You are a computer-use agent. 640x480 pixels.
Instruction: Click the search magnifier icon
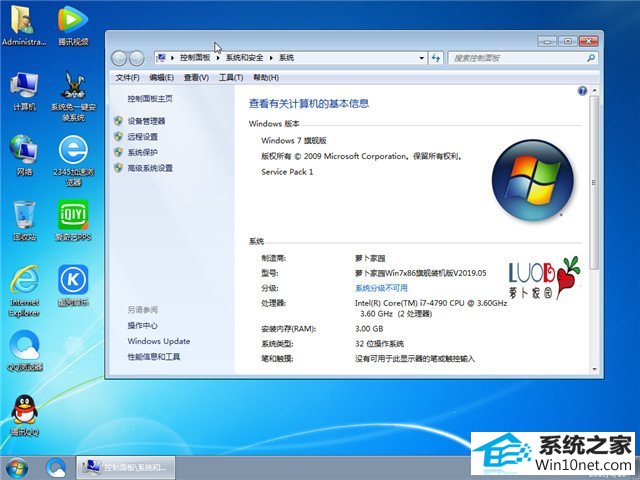tap(591, 58)
